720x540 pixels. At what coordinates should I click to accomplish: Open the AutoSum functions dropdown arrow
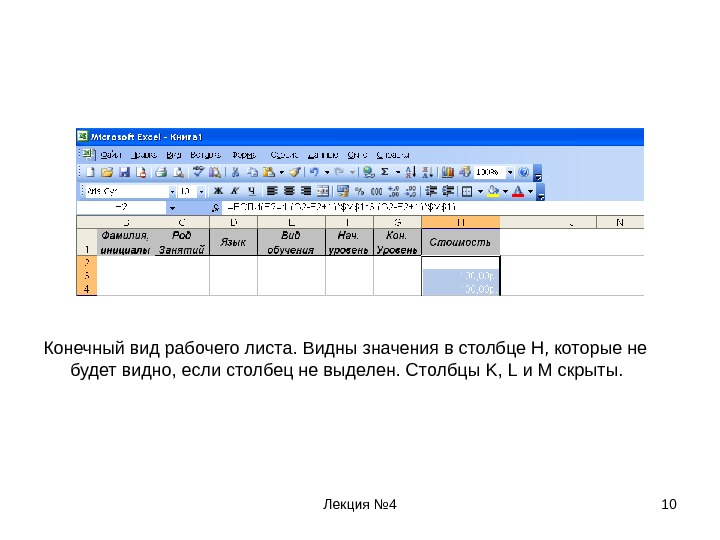398,173
